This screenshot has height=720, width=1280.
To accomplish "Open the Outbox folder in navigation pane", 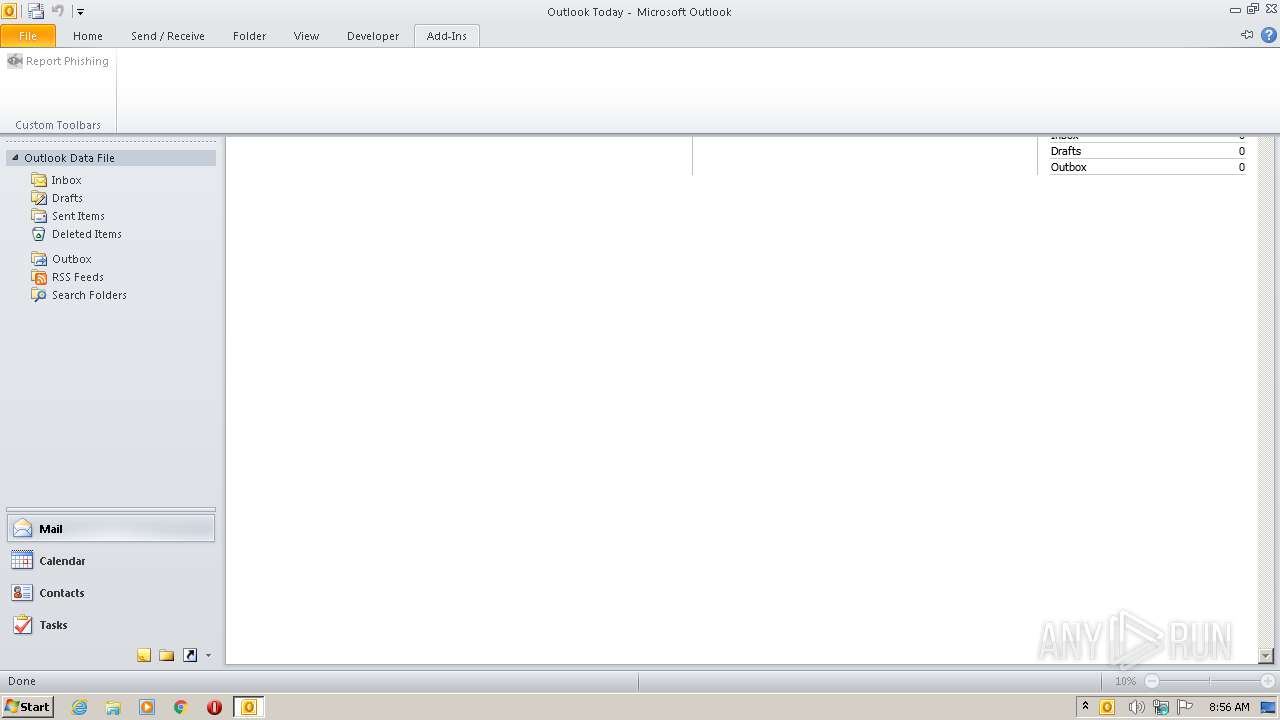I will (x=72, y=259).
